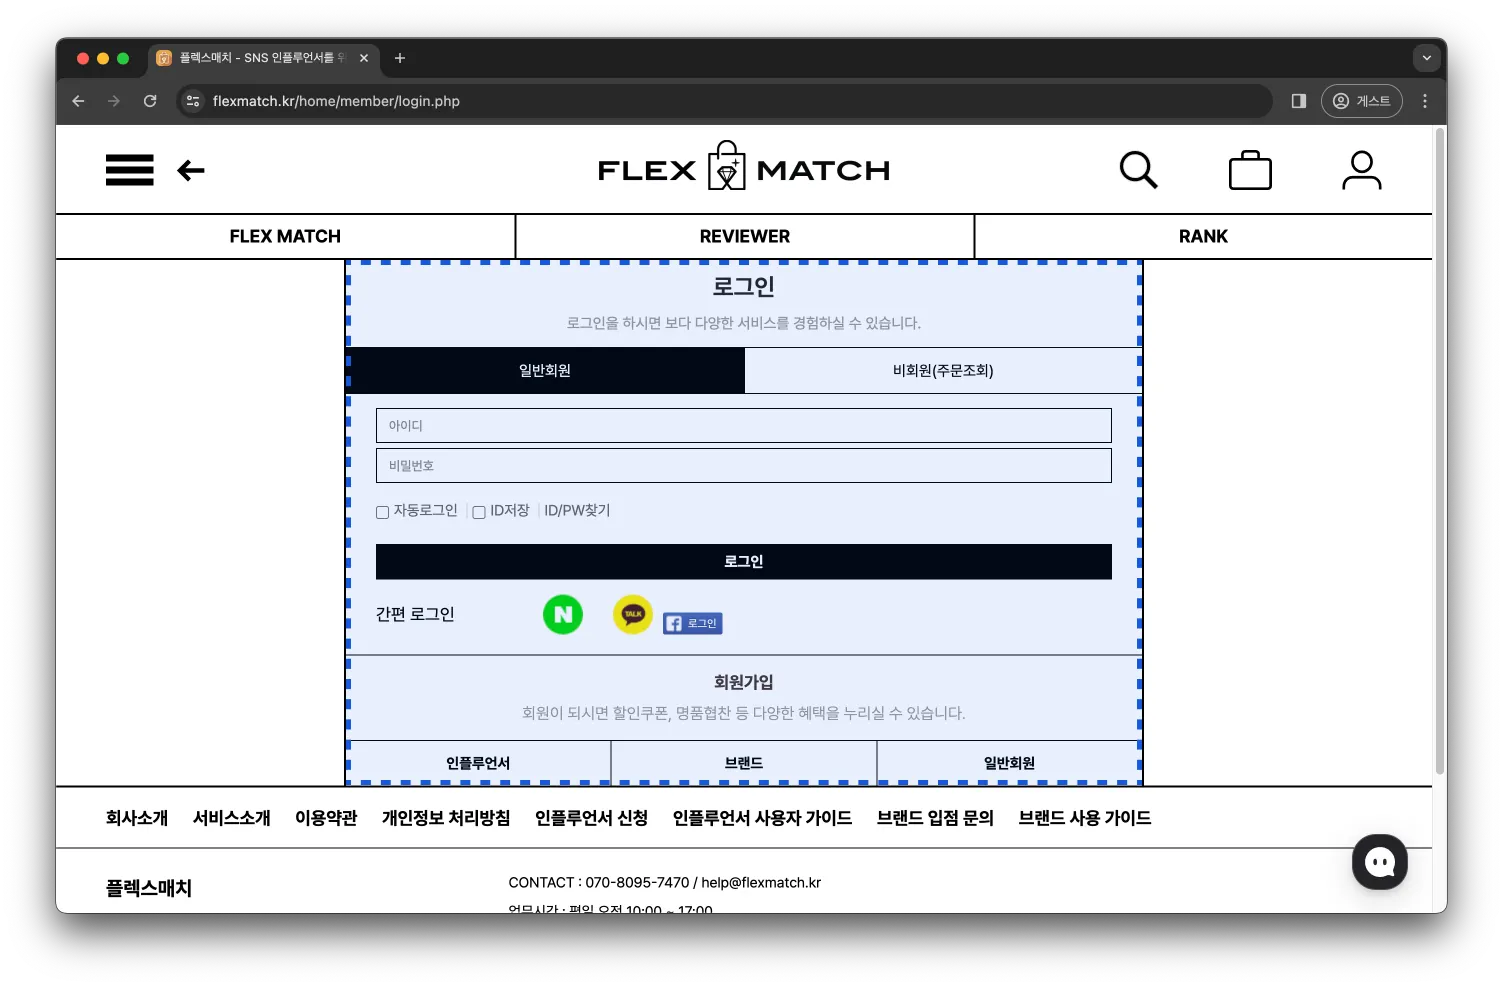Open the ID/PW찾기 link
Viewport: 1503px width, 987px height.
pos(577,510)
